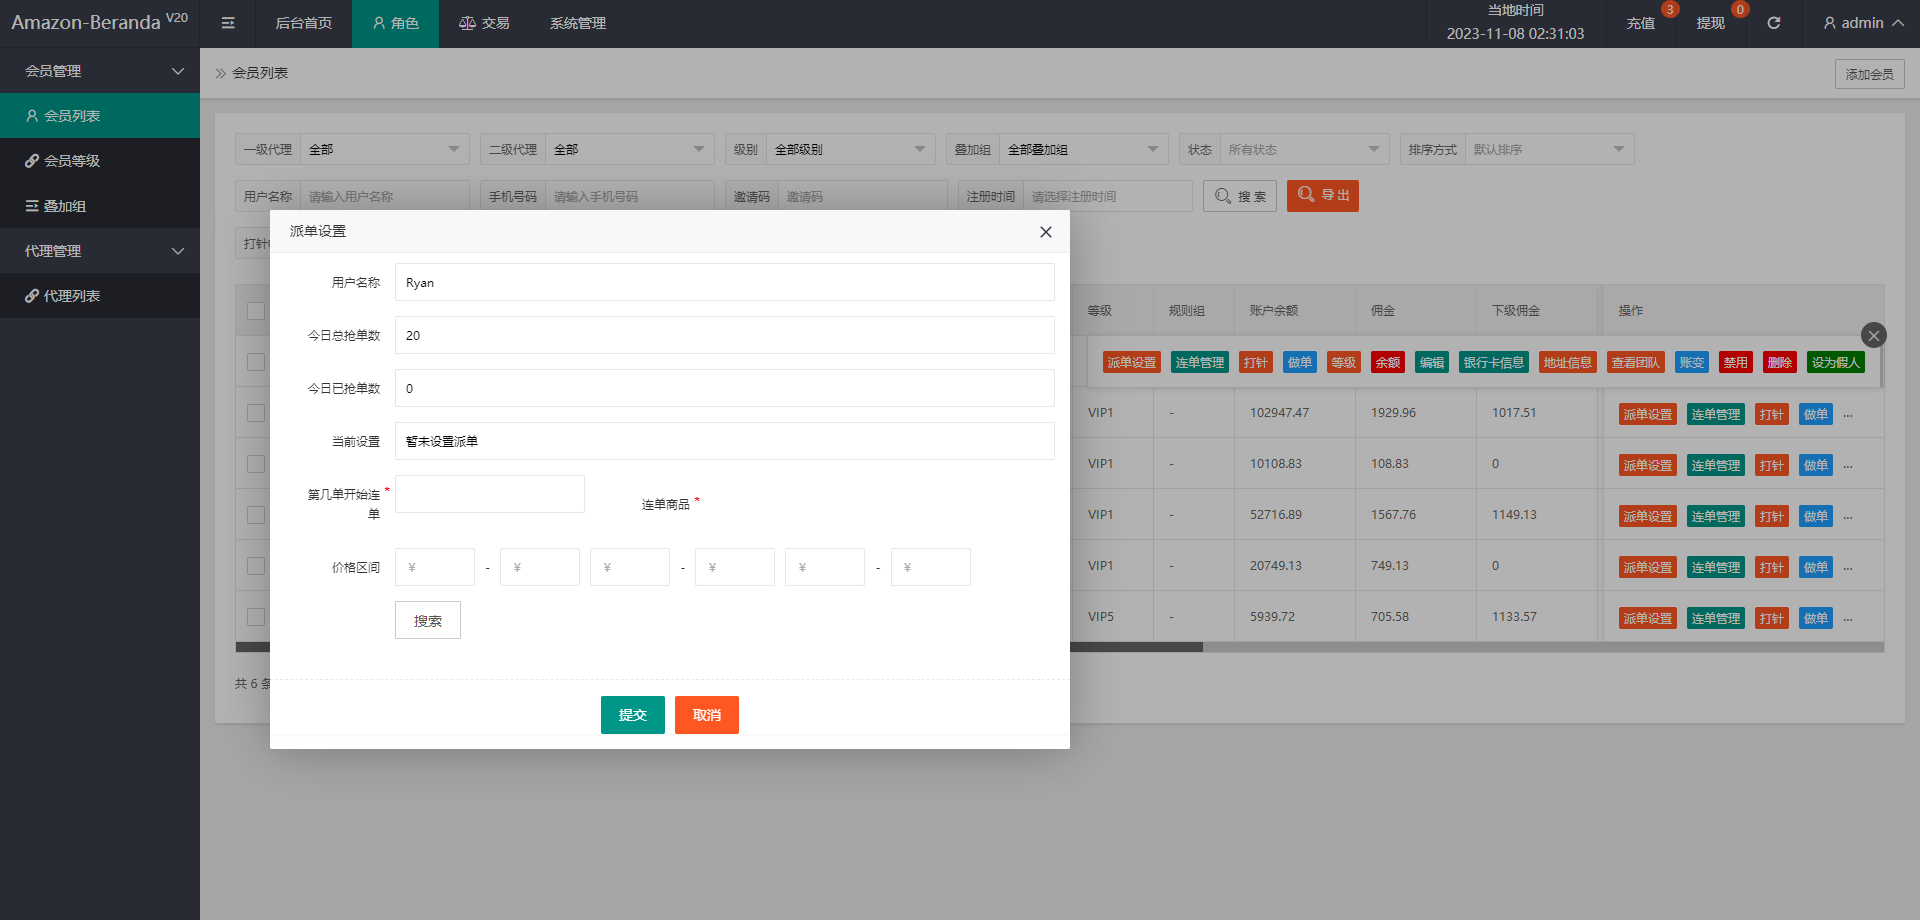The height and width of the screenshot is (920, 1920).
Task: Focus the 注册时间 filter input
Action: 1108,196
